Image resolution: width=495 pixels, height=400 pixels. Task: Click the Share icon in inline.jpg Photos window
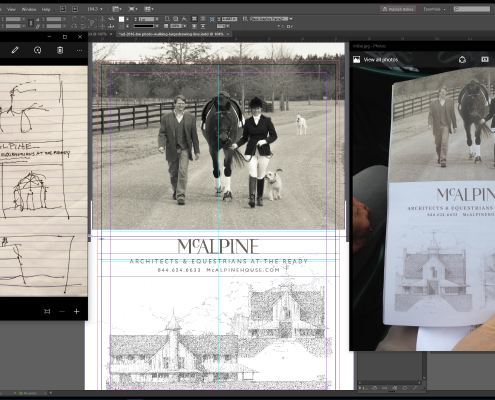[x=462, y=60]
